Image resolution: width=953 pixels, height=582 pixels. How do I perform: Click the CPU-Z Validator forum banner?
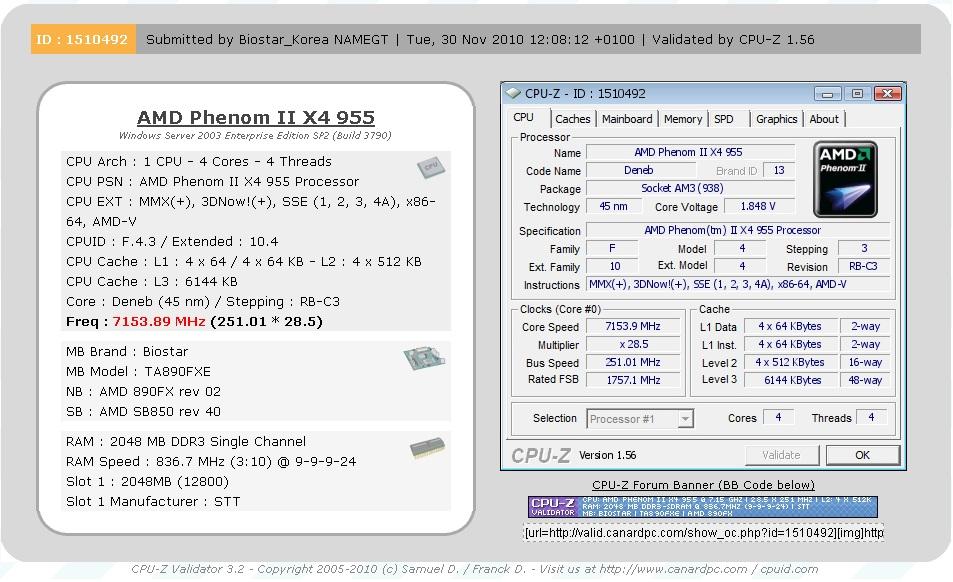pyautogui.click(x=703, y=507)
